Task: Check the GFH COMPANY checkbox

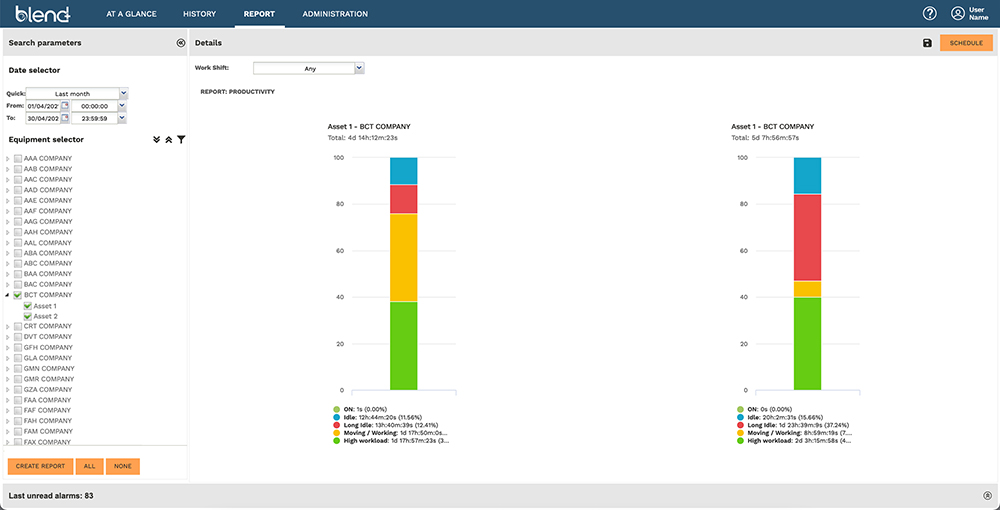Action: point(18,347)
